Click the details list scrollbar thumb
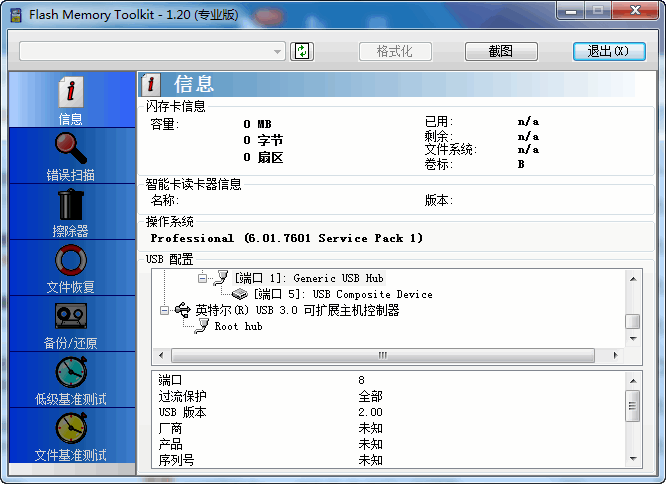This screenshot has width=666, height=484. pos(633,406)
